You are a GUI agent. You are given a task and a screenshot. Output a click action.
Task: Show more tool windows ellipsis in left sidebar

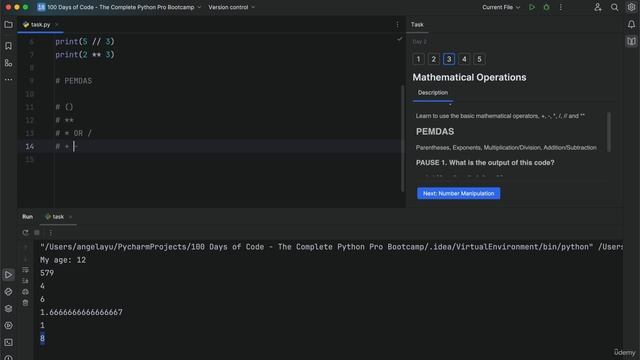click(8, 80)
